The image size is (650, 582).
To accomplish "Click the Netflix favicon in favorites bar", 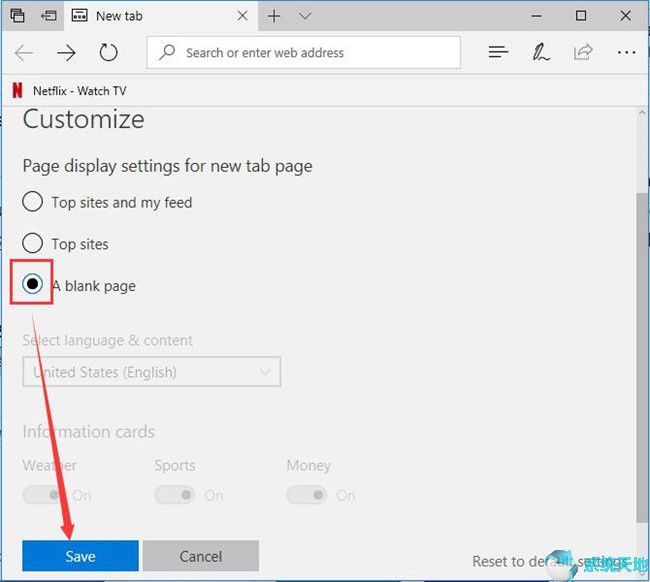I will [17, 91].
